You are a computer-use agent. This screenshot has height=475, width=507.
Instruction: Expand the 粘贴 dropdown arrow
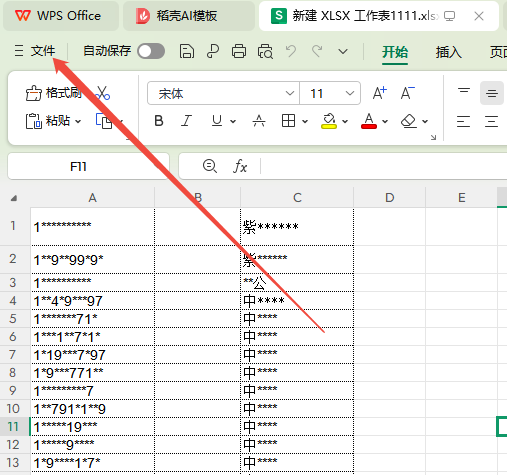(x=78, y=121)
